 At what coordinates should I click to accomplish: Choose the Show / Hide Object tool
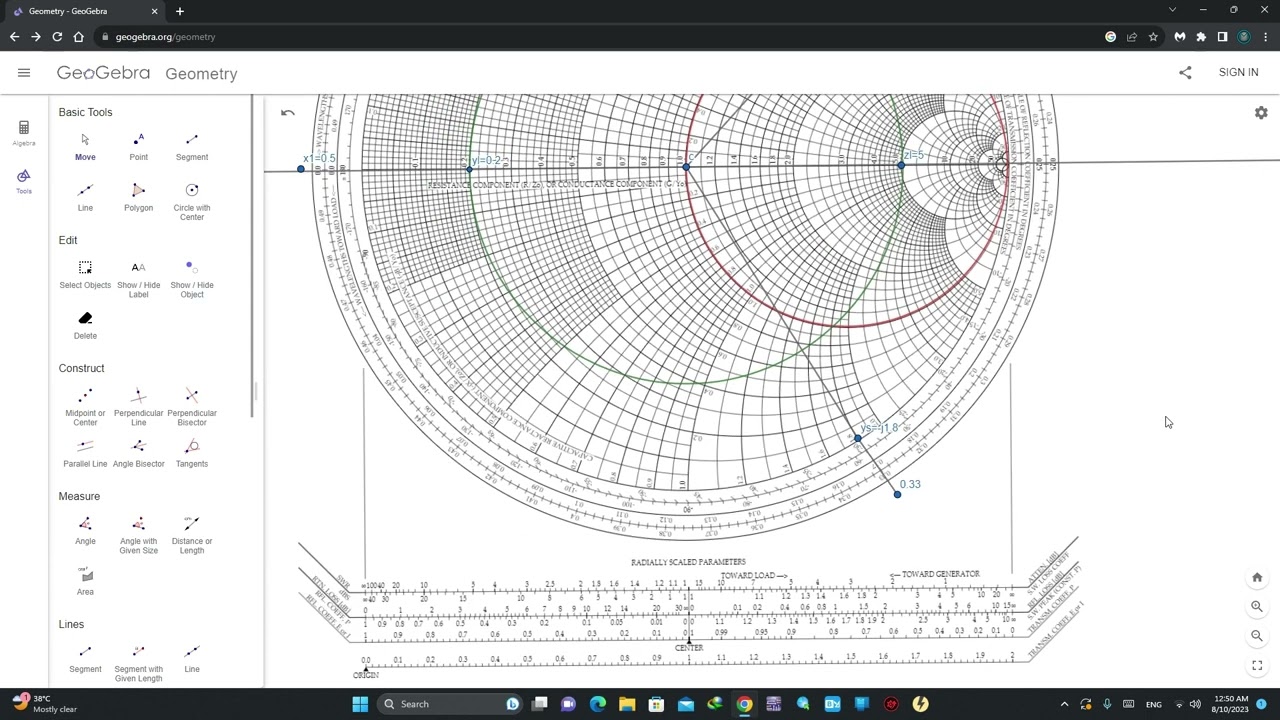[x=192, y=279]
